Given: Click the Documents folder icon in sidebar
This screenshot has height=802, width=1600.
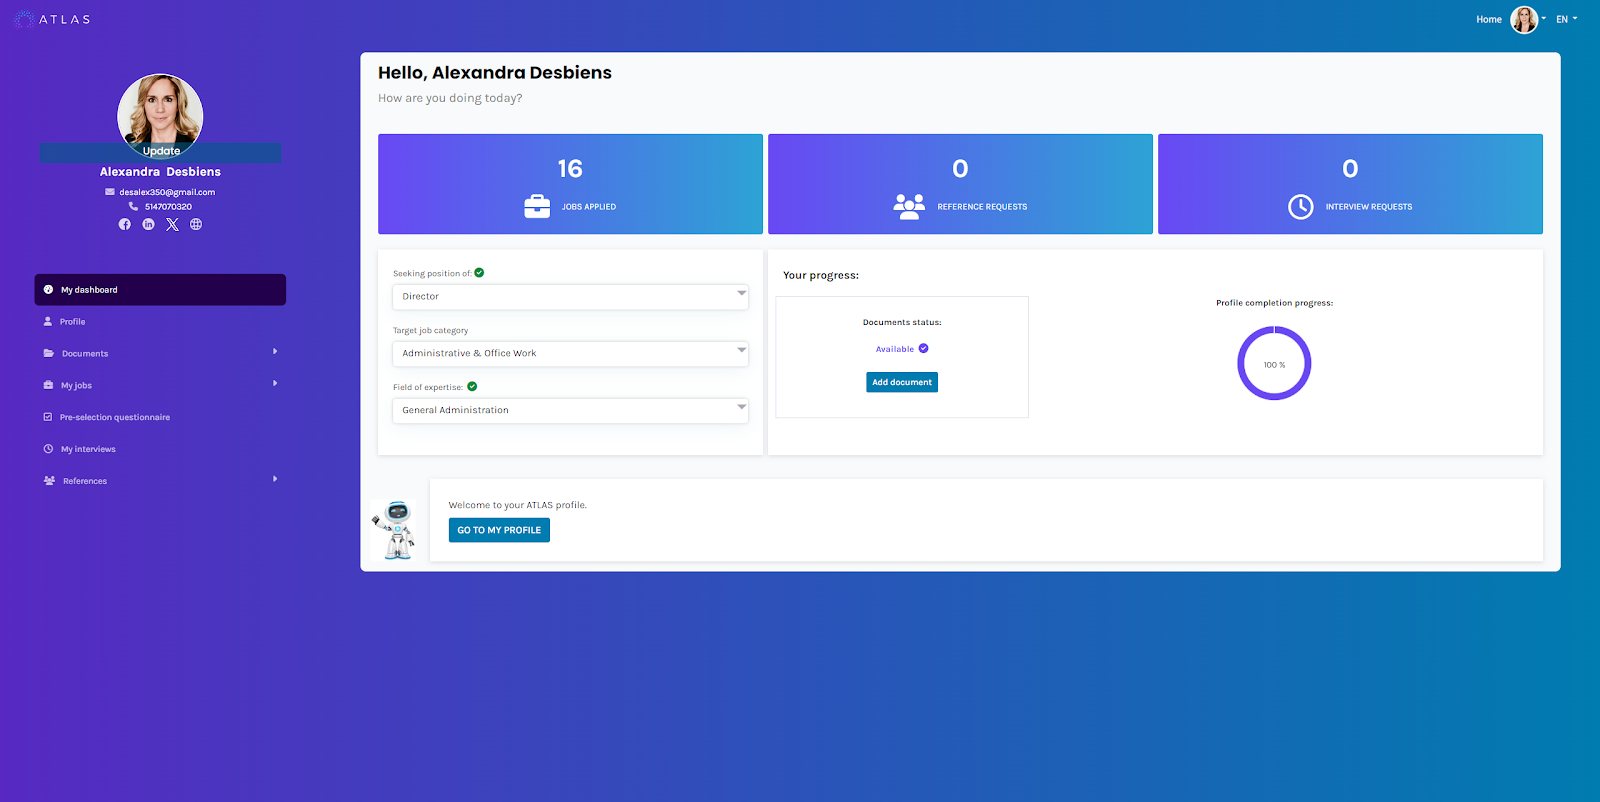Looking at the screenshot, I should click(48, 353).
